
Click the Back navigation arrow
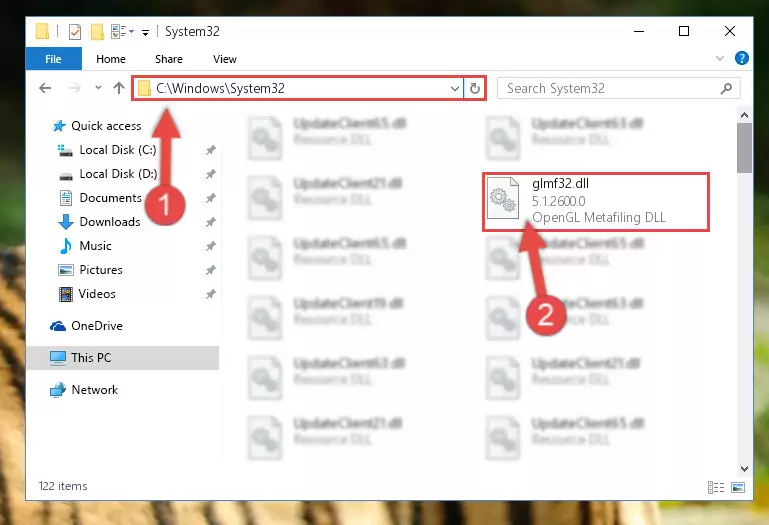pyautogui.click(x=45, y=88)
